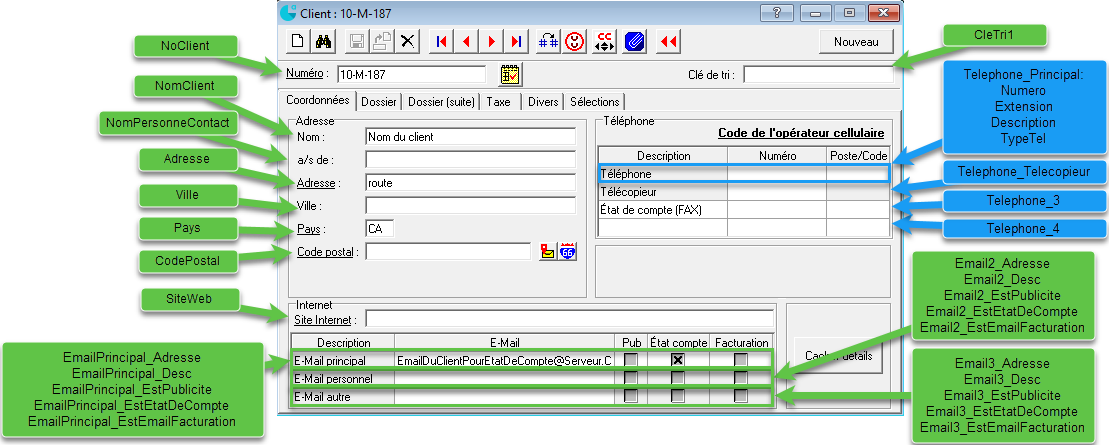1109x445 pixels.
Task: Click the blue paperclip attachment icon
Action: (x=633, y=41)
